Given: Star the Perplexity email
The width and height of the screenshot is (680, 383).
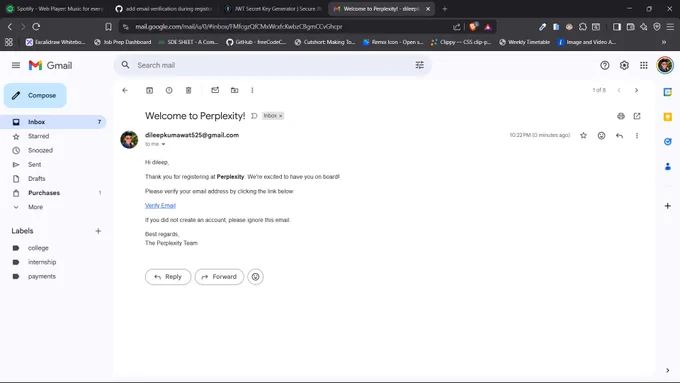Looking at the screenshot, I should [584, 135].
